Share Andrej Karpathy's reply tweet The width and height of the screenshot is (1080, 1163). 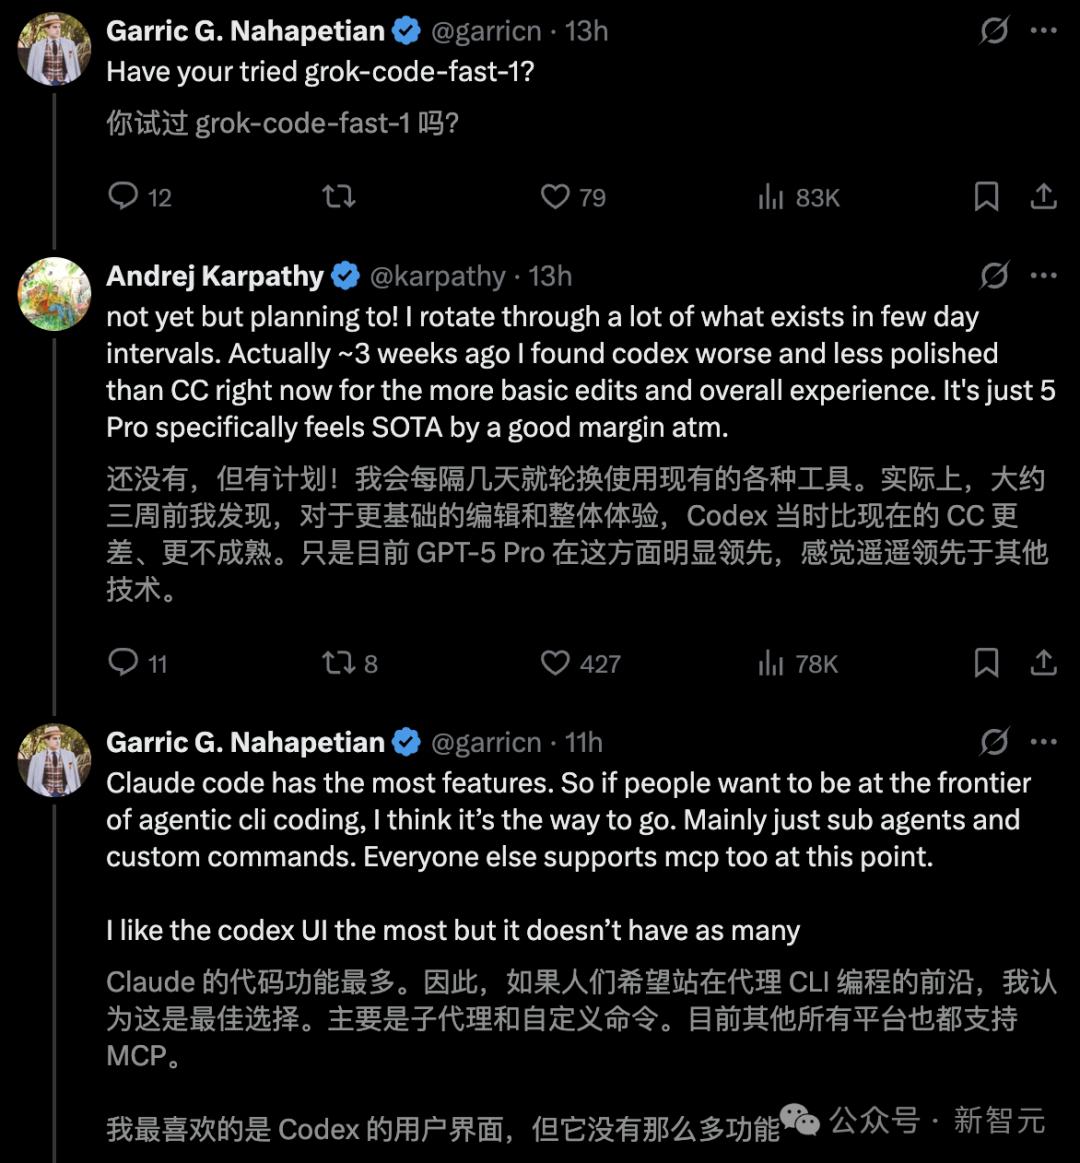[x=1043, y=662]
